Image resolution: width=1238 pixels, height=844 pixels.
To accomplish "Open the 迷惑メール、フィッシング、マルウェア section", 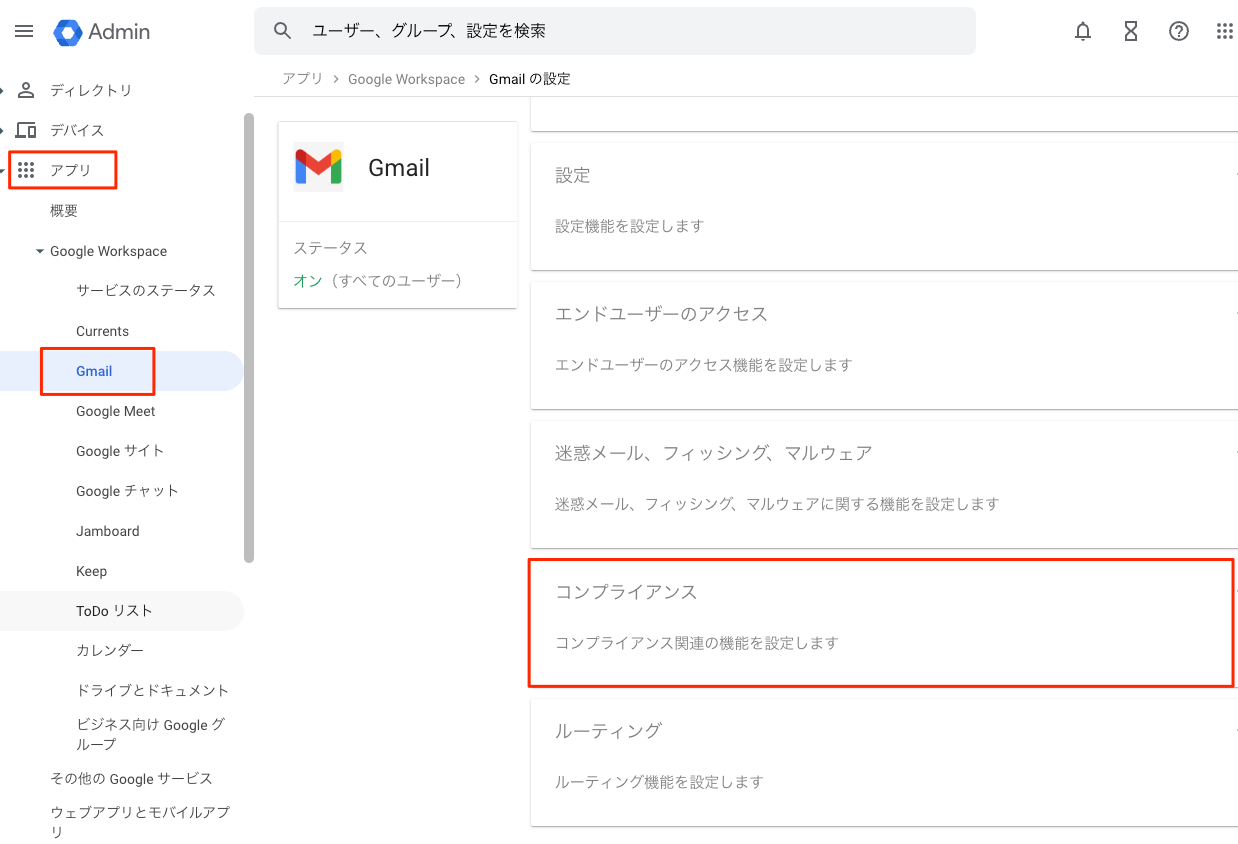I will click(x=884, y=484).
